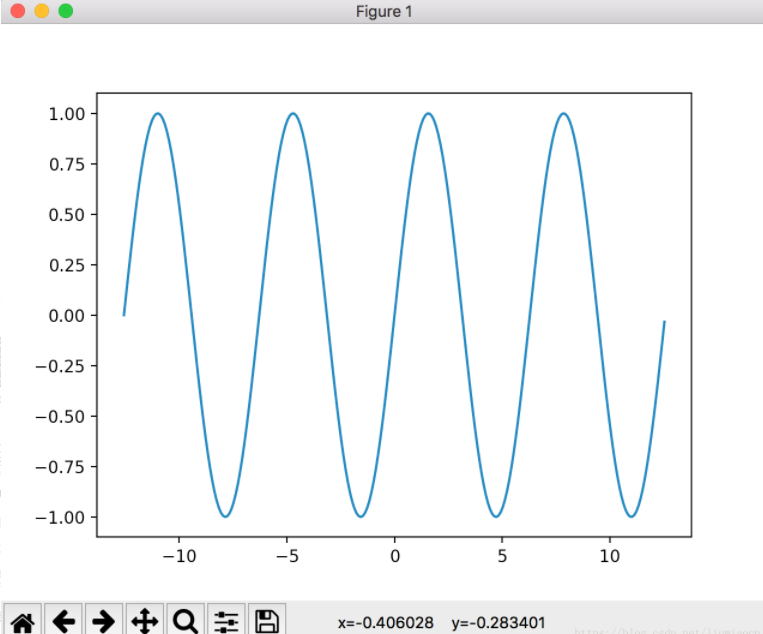Go back to the previous view

pyautogui.click(x=63, y=621)
